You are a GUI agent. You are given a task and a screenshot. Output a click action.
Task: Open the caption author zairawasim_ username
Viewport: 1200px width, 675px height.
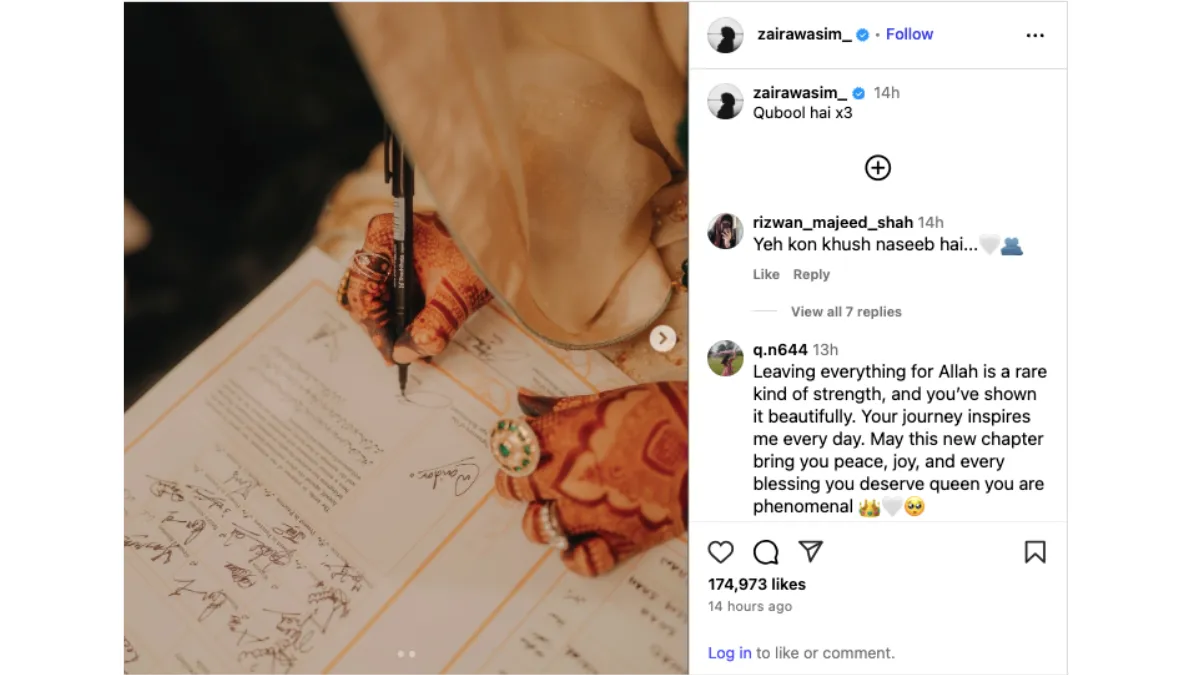[x=800, y=92]
